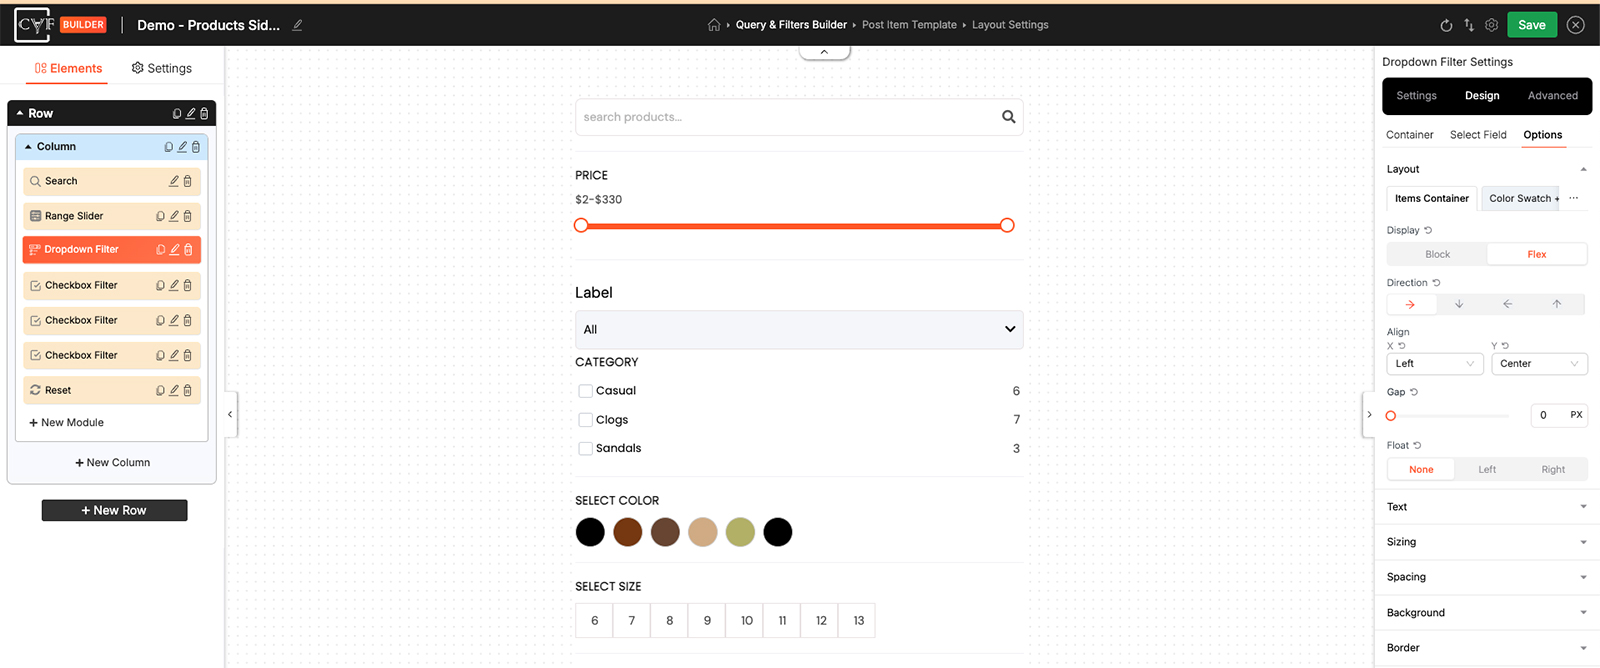Click the search products input field
This screenshot has width=1600, height=668.
pyautogui.click(x=788, y=117)
